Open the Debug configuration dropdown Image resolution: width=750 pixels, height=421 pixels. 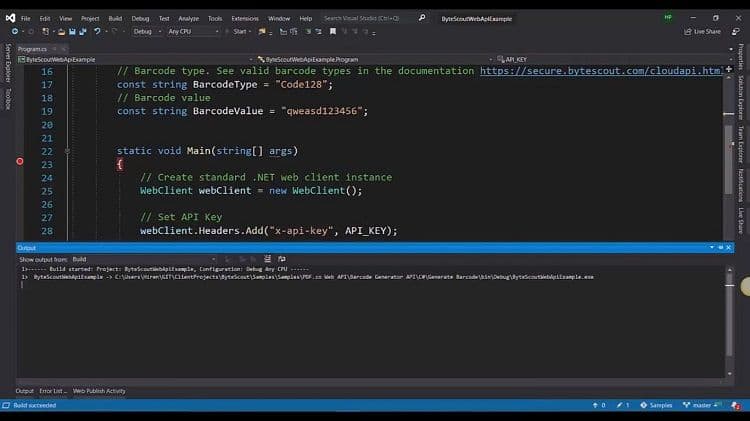[146, 31]
